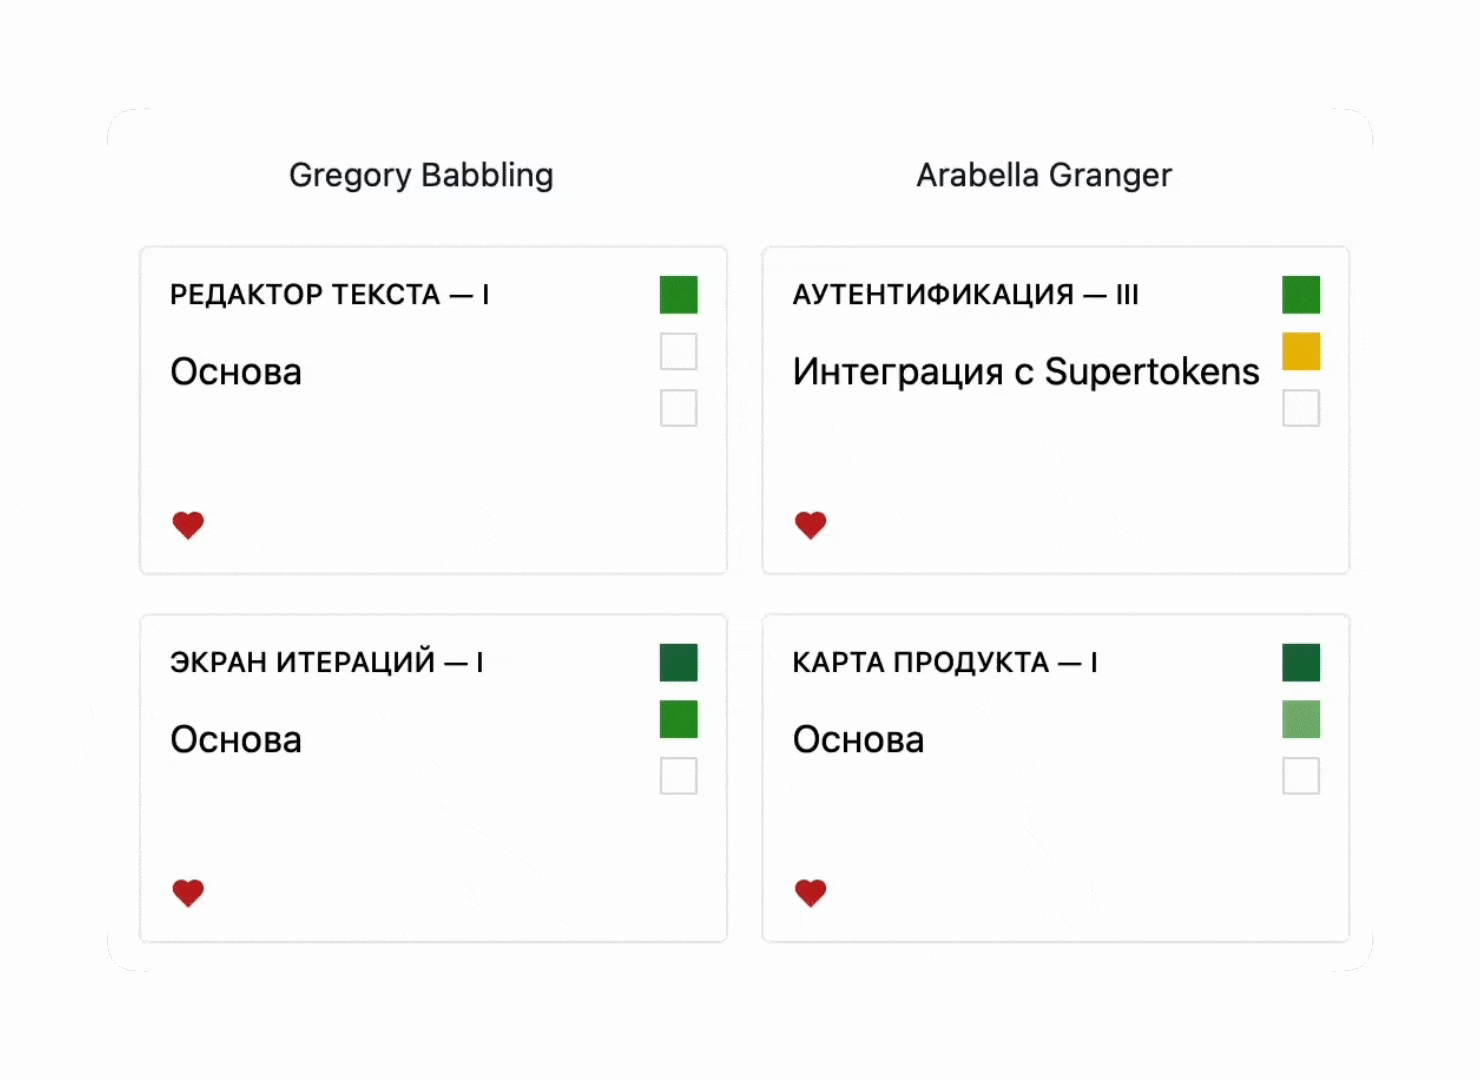Click the heart icon on Редактор текста card

point(188,525)
